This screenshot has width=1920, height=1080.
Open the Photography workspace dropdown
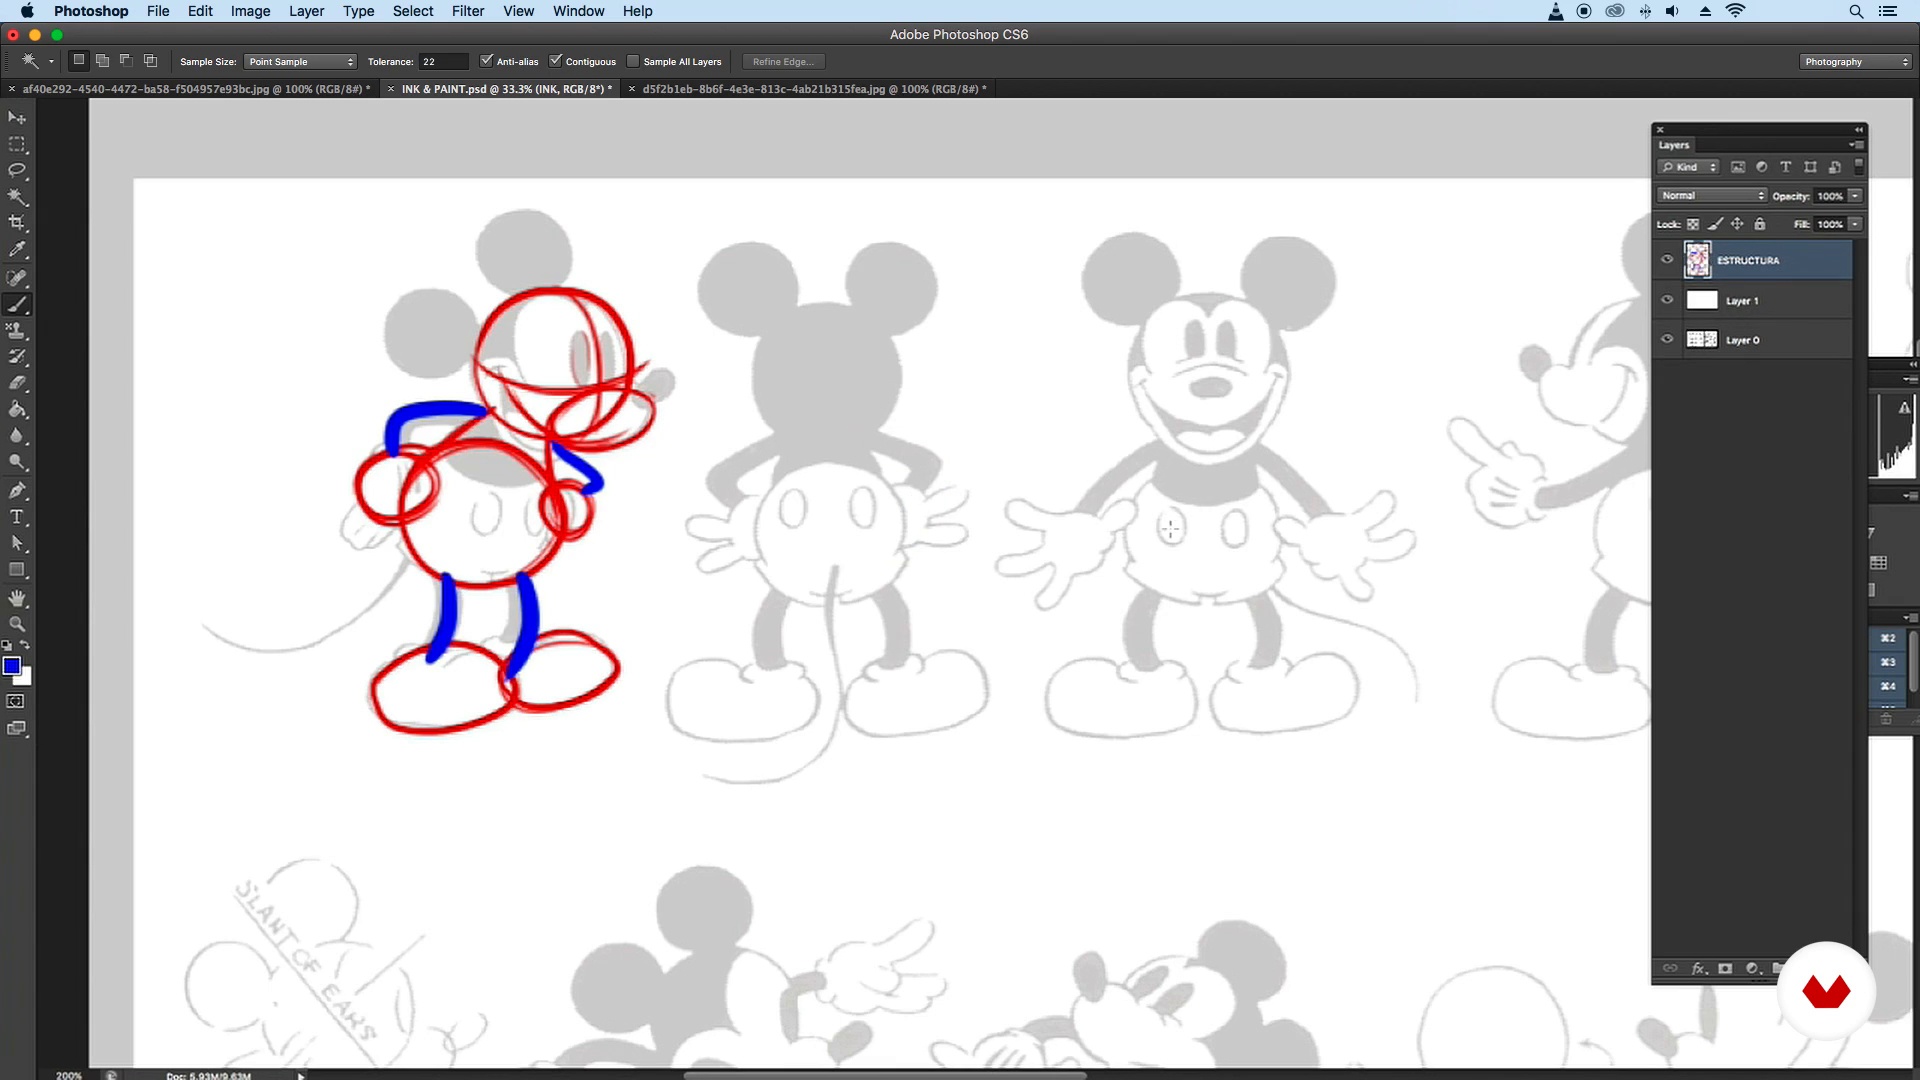tap(1855, 62)
